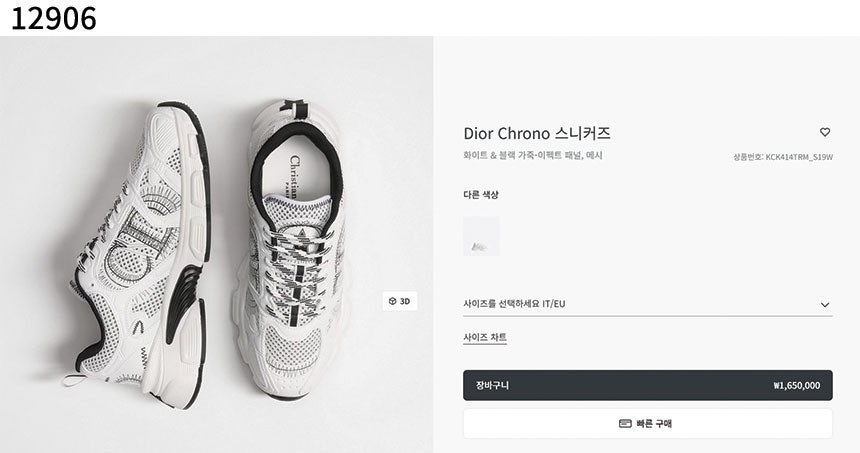Click the ₩1,650,000 price text
This screenshot has width=860, height=453.
pos(796,385)
